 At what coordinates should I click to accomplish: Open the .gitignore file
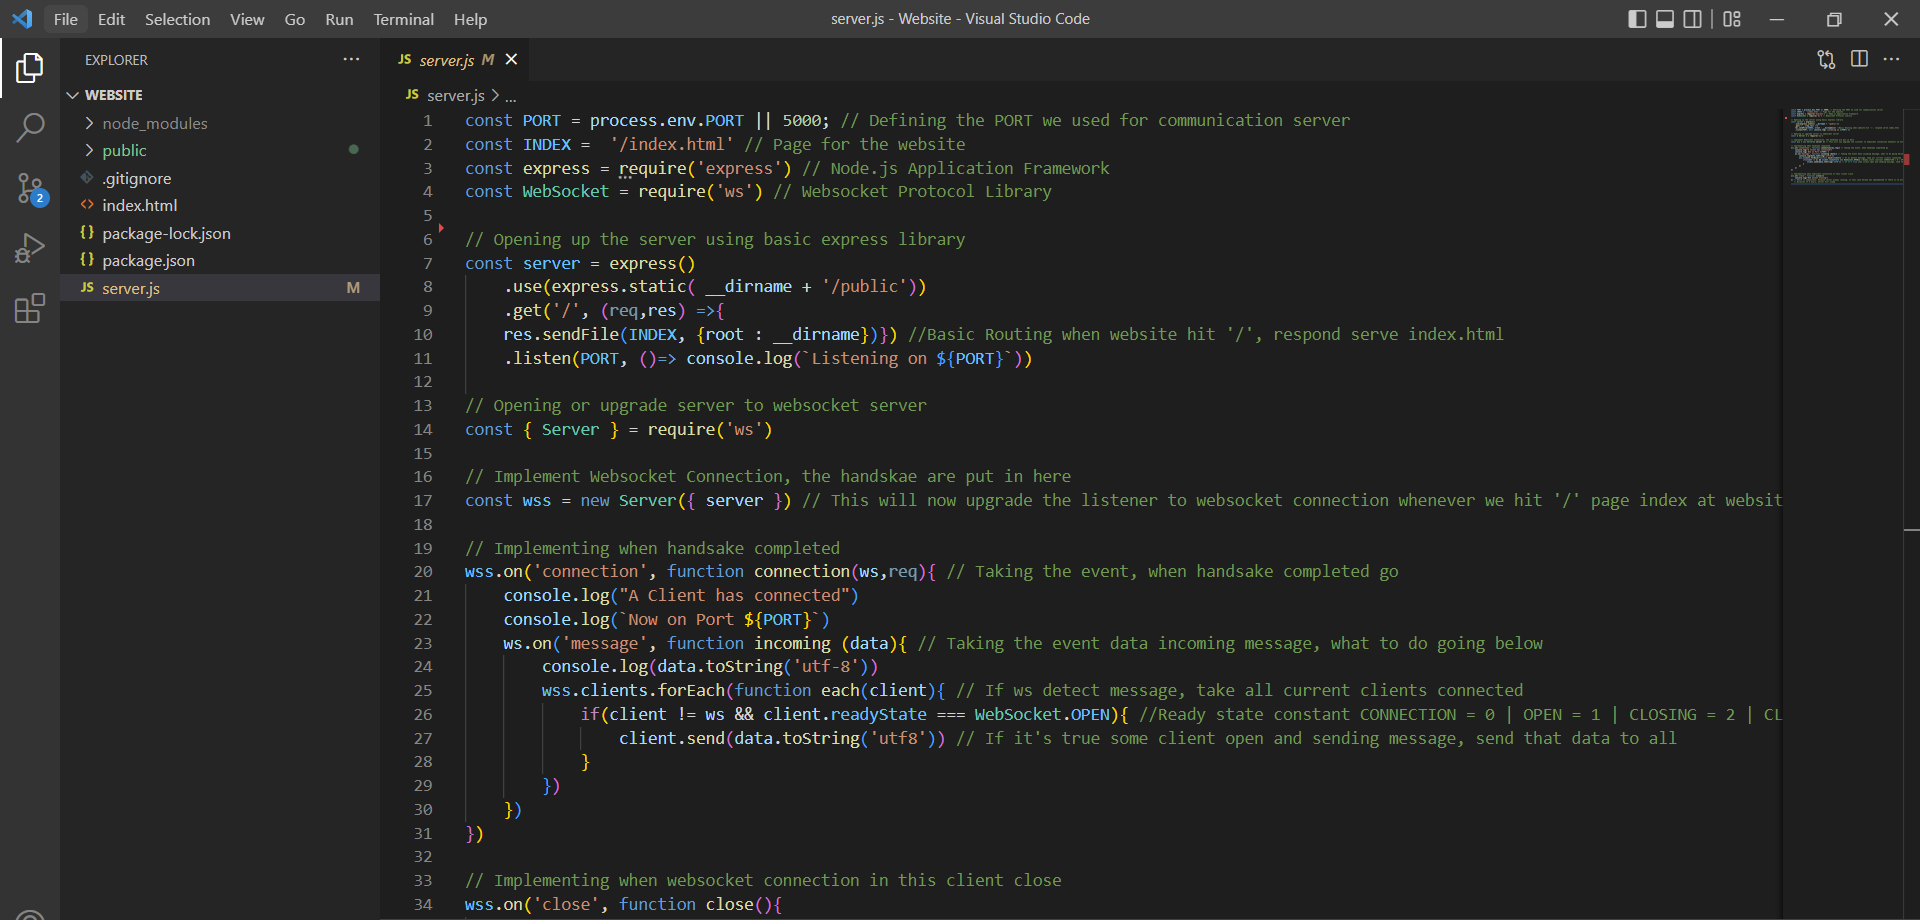[220, 178]
